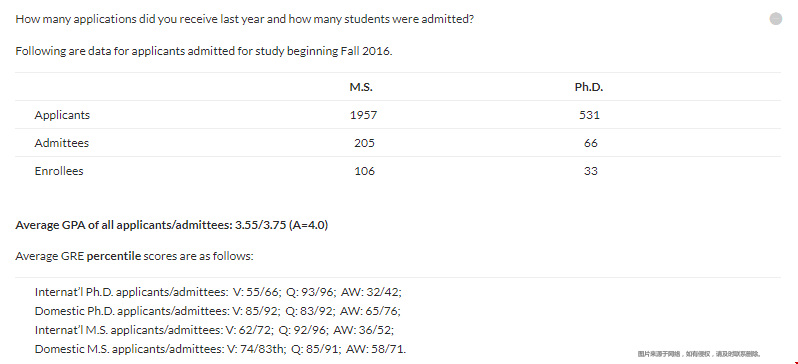Click the bold word percentile
The width and height of the screenshot is (798, 364).
pos(113,256)
